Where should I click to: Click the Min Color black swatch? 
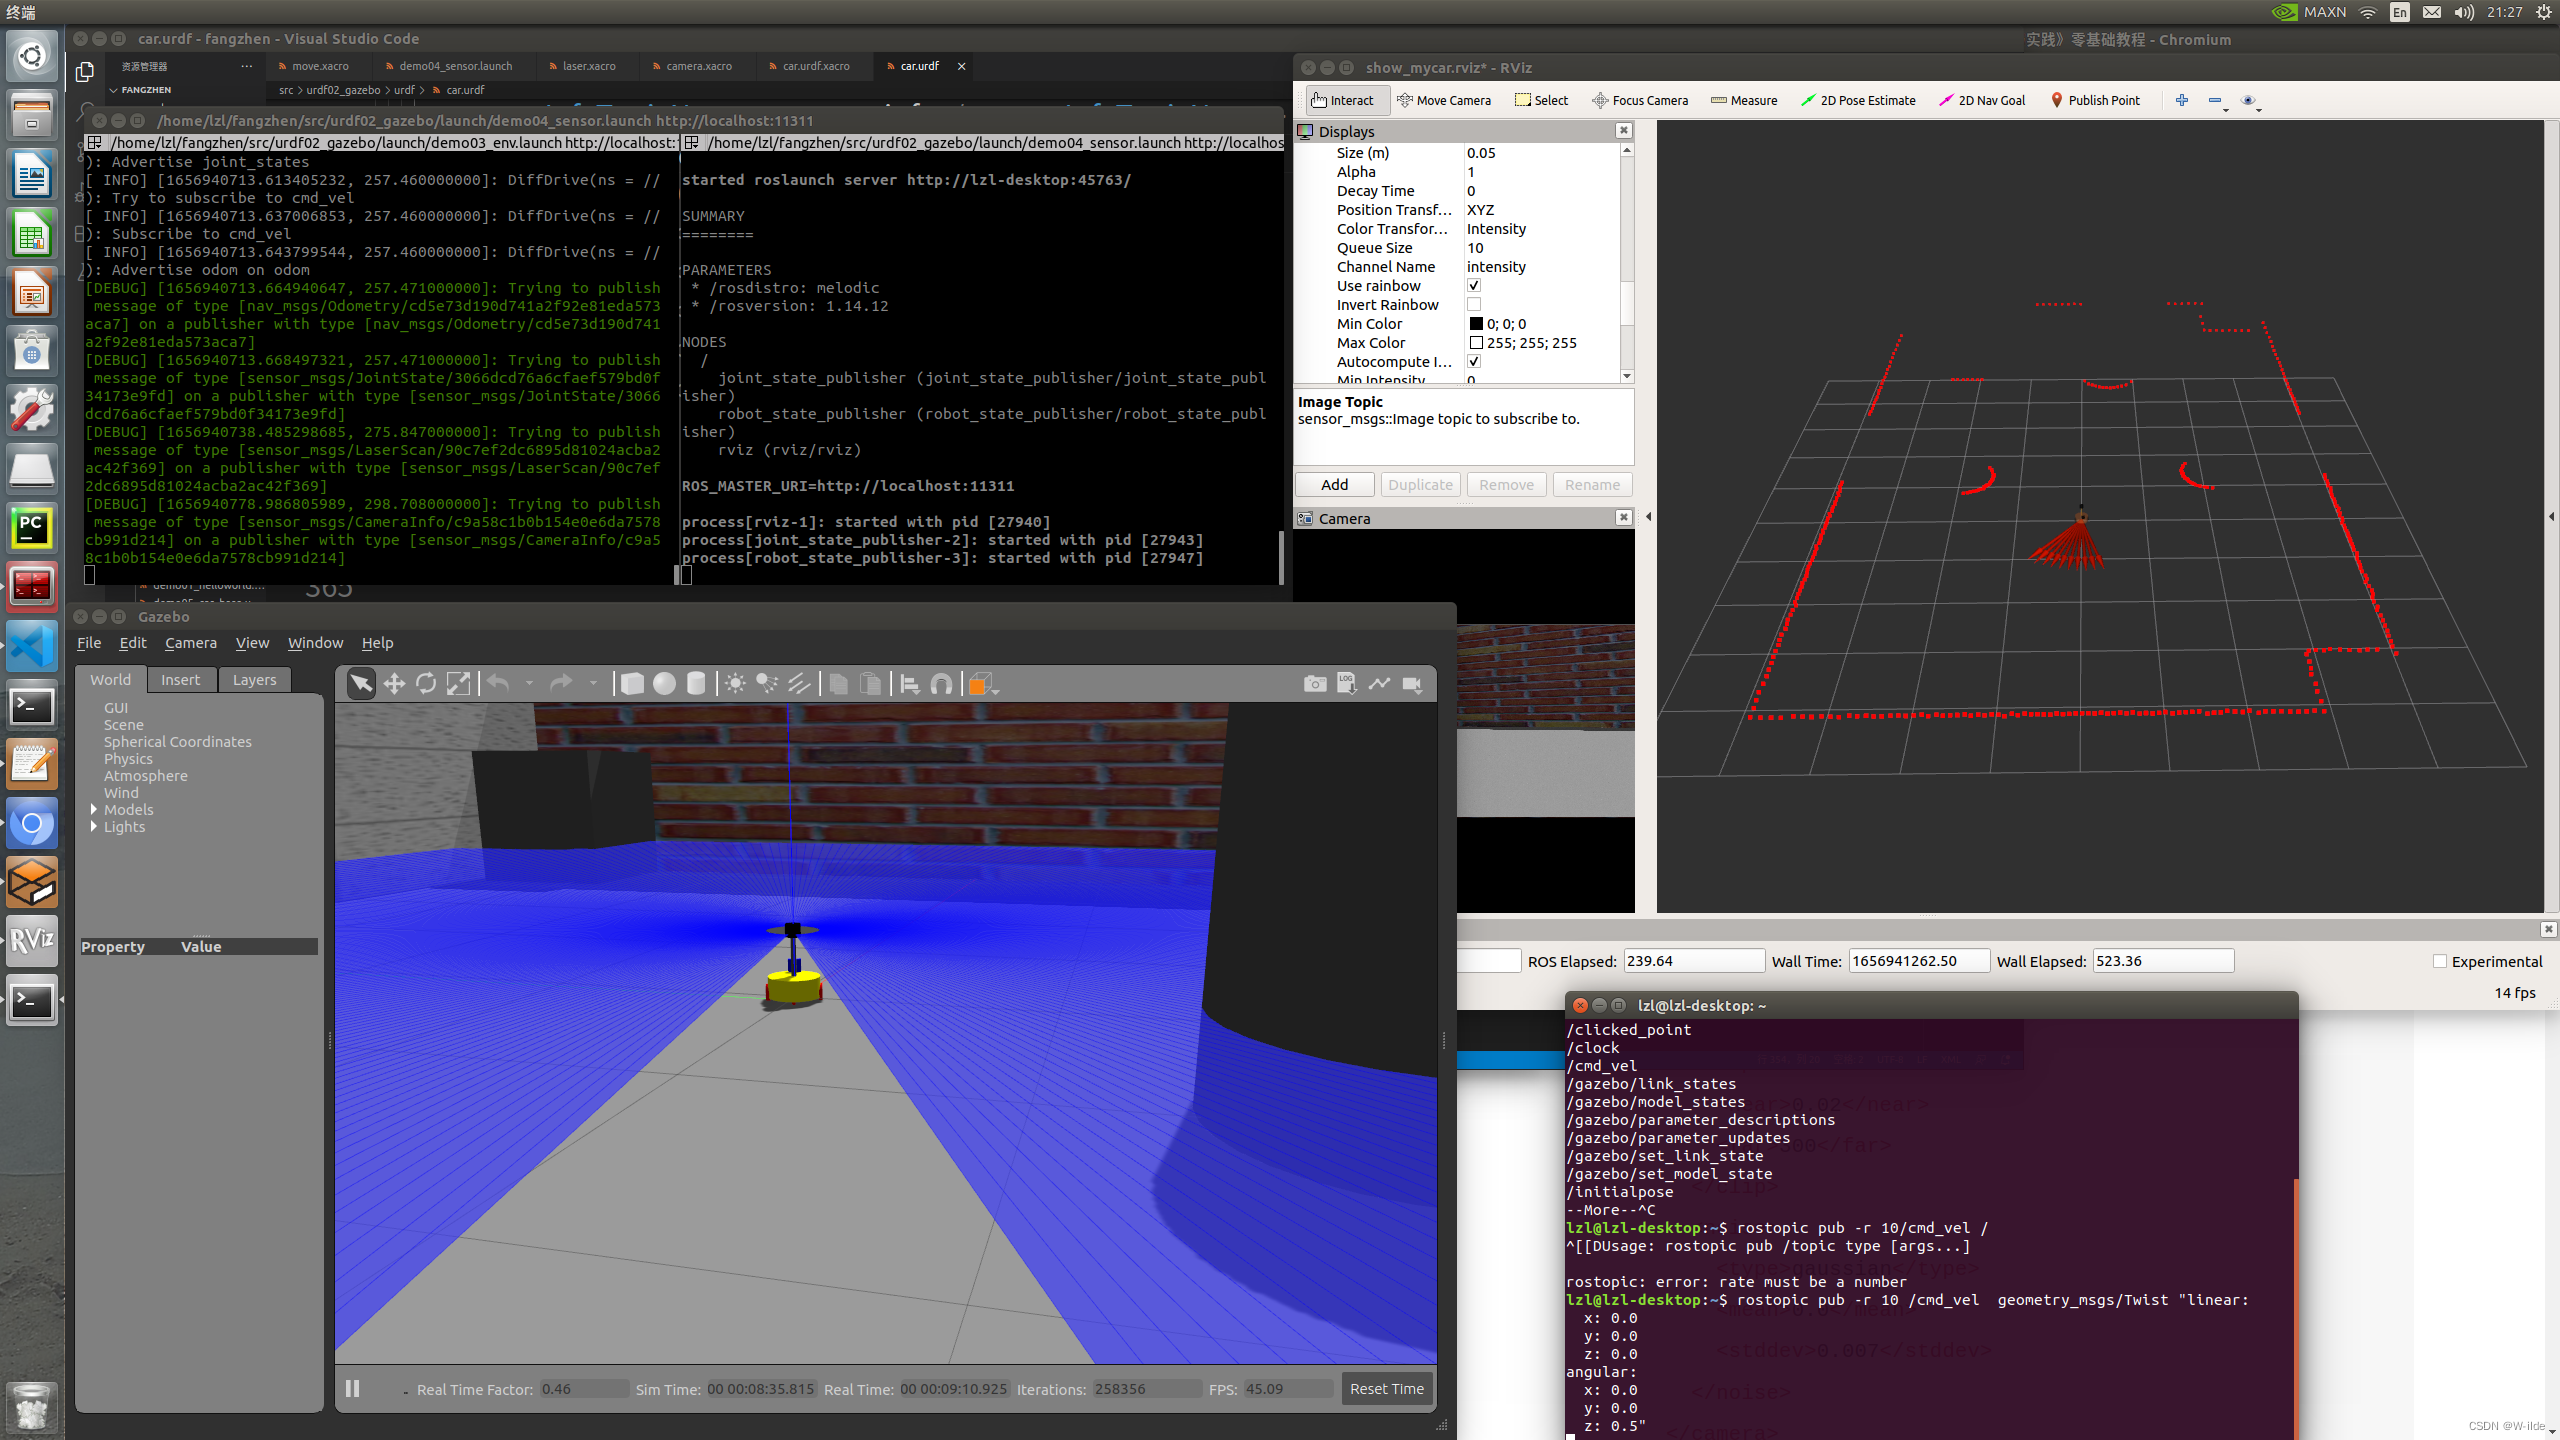click(x=1476, y=324)
